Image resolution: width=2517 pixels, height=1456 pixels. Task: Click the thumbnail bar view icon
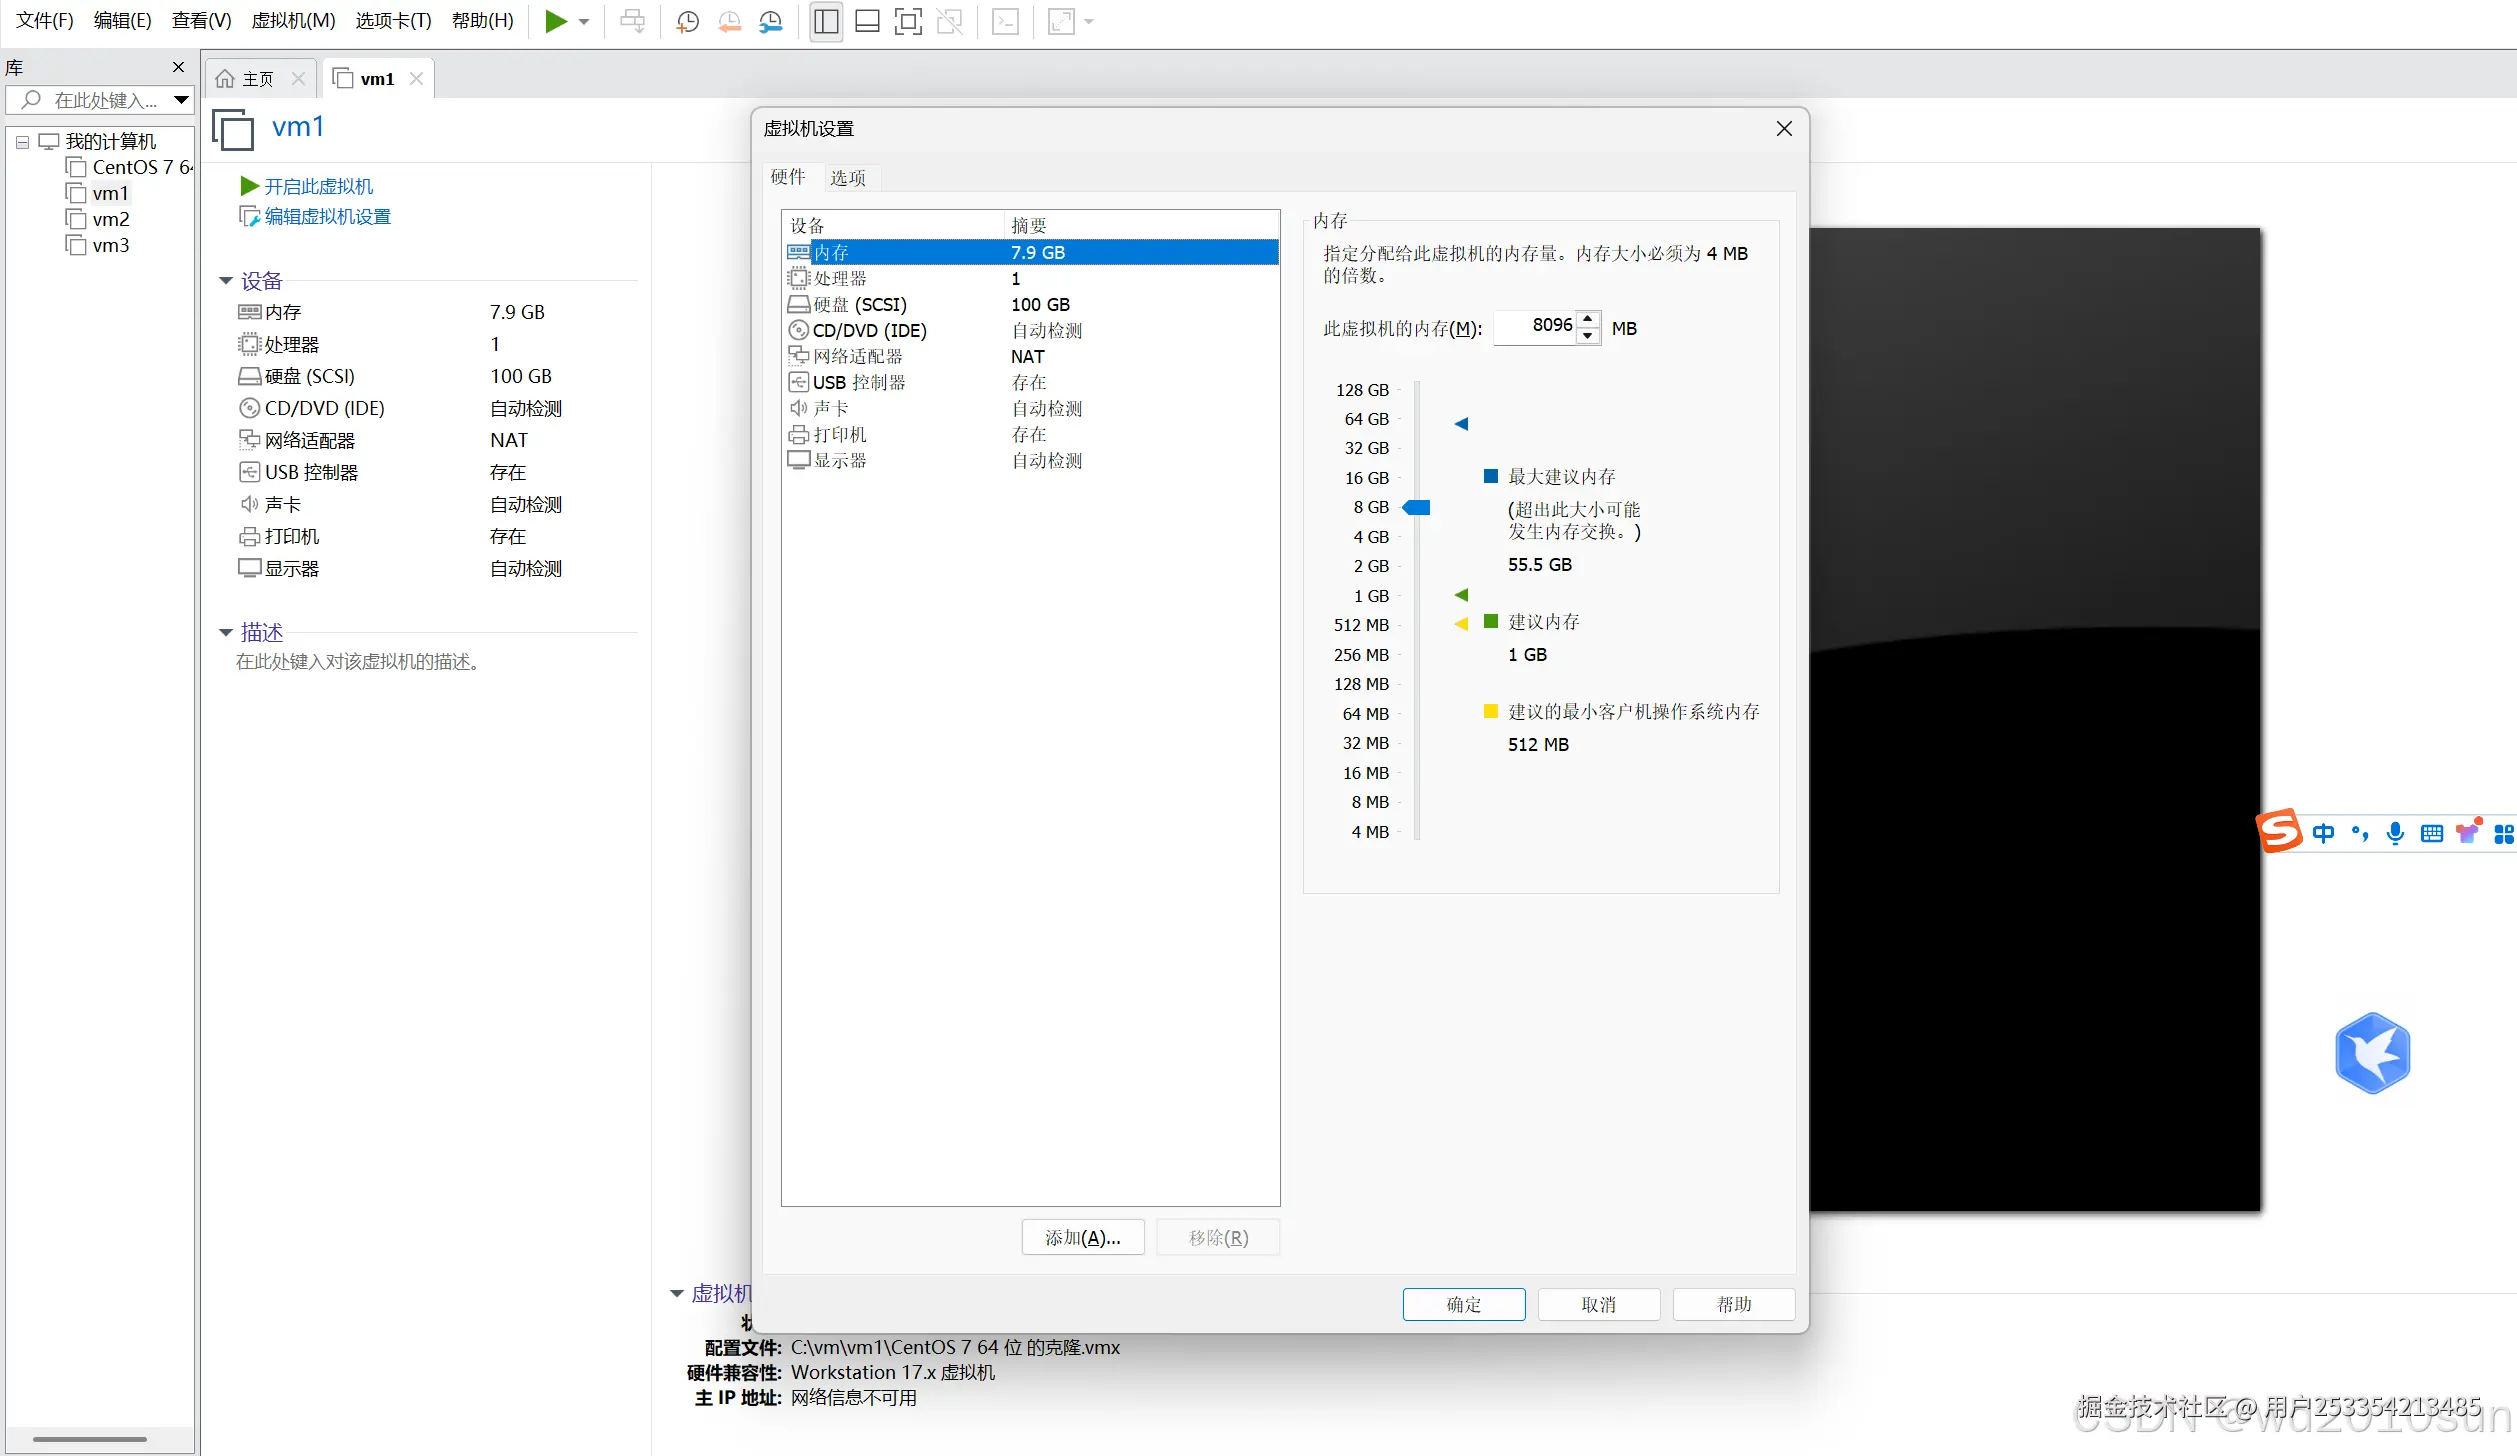tap(867, 21)
